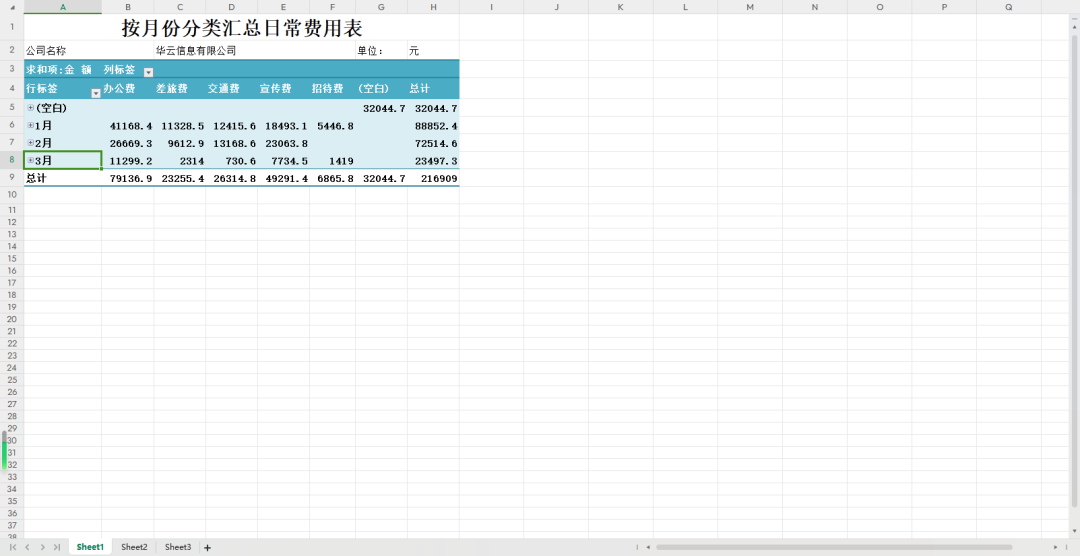This screenshot has width=1080, height=556.
Task: Expand the 2月 row group
Action: click(30, 143)
